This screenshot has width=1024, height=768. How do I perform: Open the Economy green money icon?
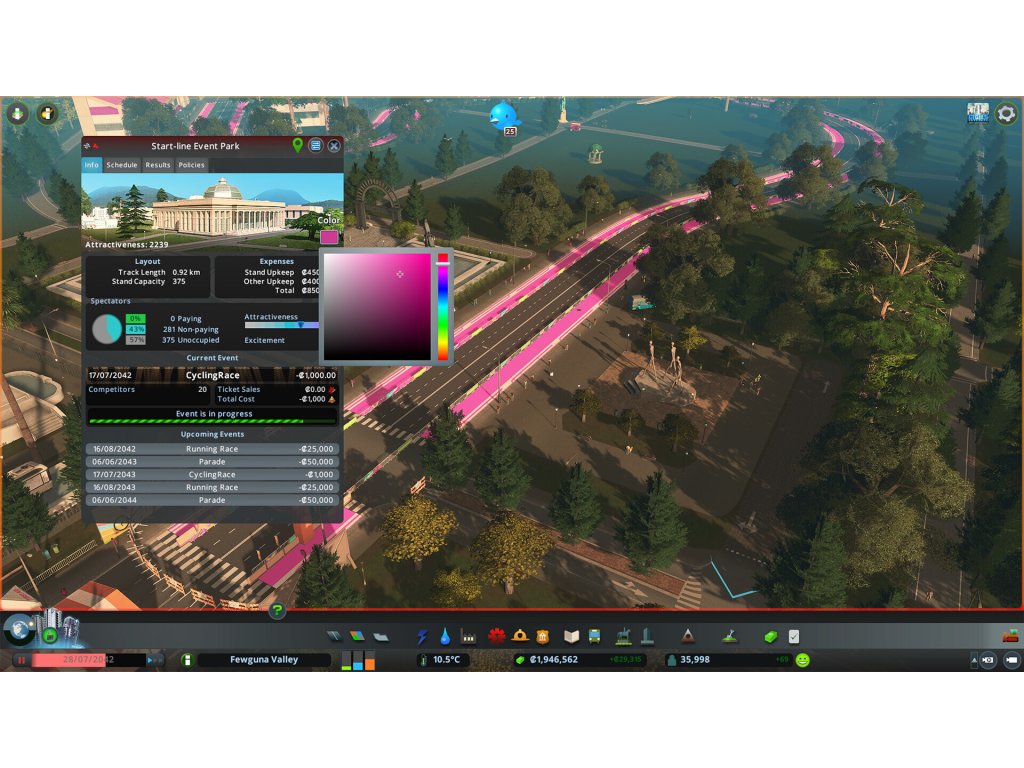[771, 636]
